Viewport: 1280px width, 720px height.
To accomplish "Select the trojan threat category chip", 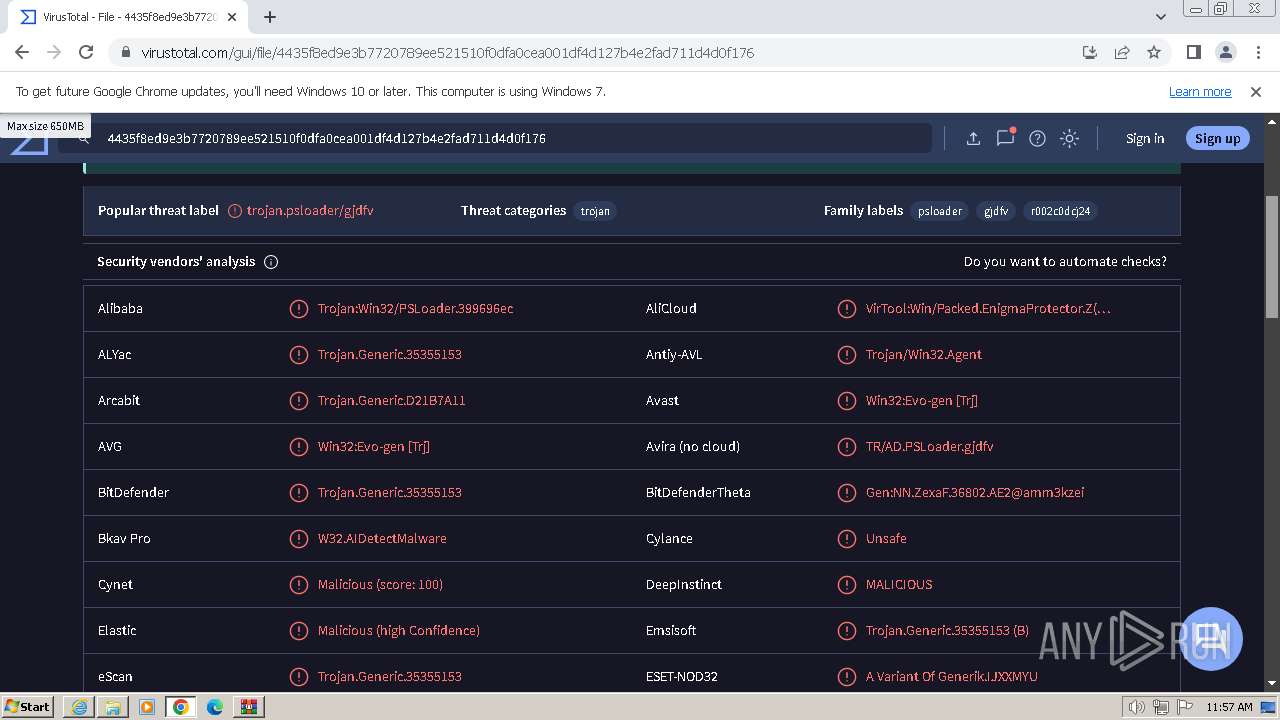I will pyautogui.click(x=595, y=211).
